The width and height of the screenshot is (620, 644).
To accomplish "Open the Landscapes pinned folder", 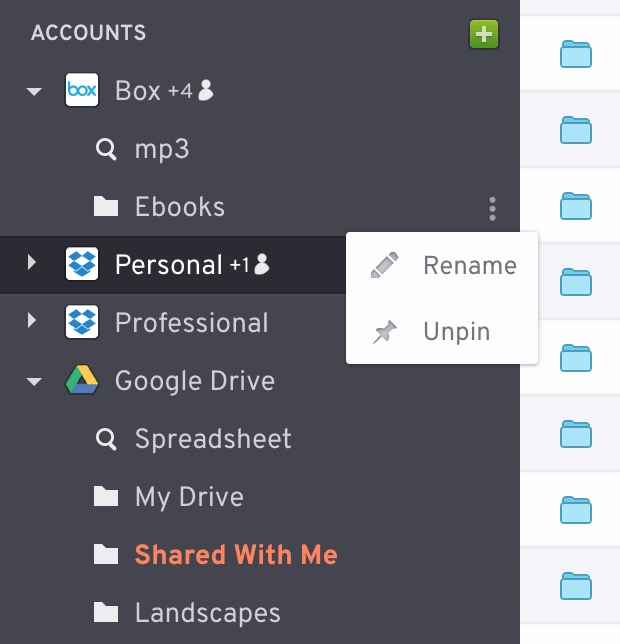I will [208, 613].
